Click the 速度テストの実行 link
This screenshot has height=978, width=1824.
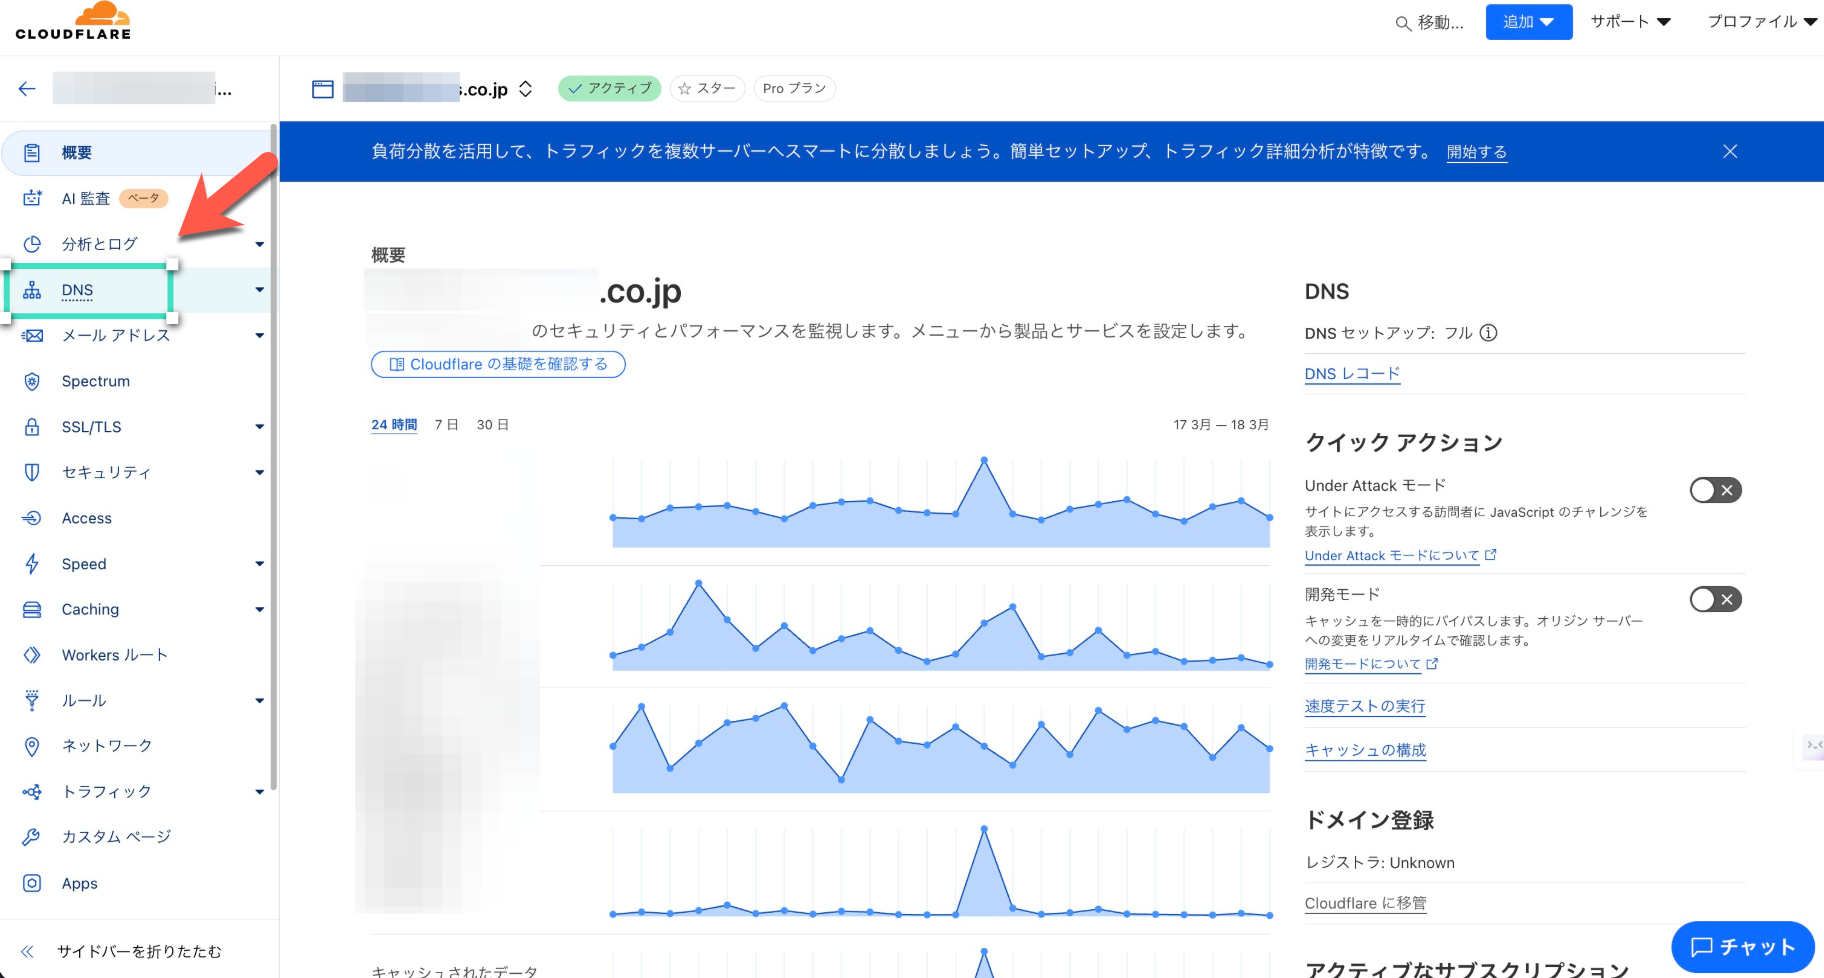click(x=1365, y=706)
